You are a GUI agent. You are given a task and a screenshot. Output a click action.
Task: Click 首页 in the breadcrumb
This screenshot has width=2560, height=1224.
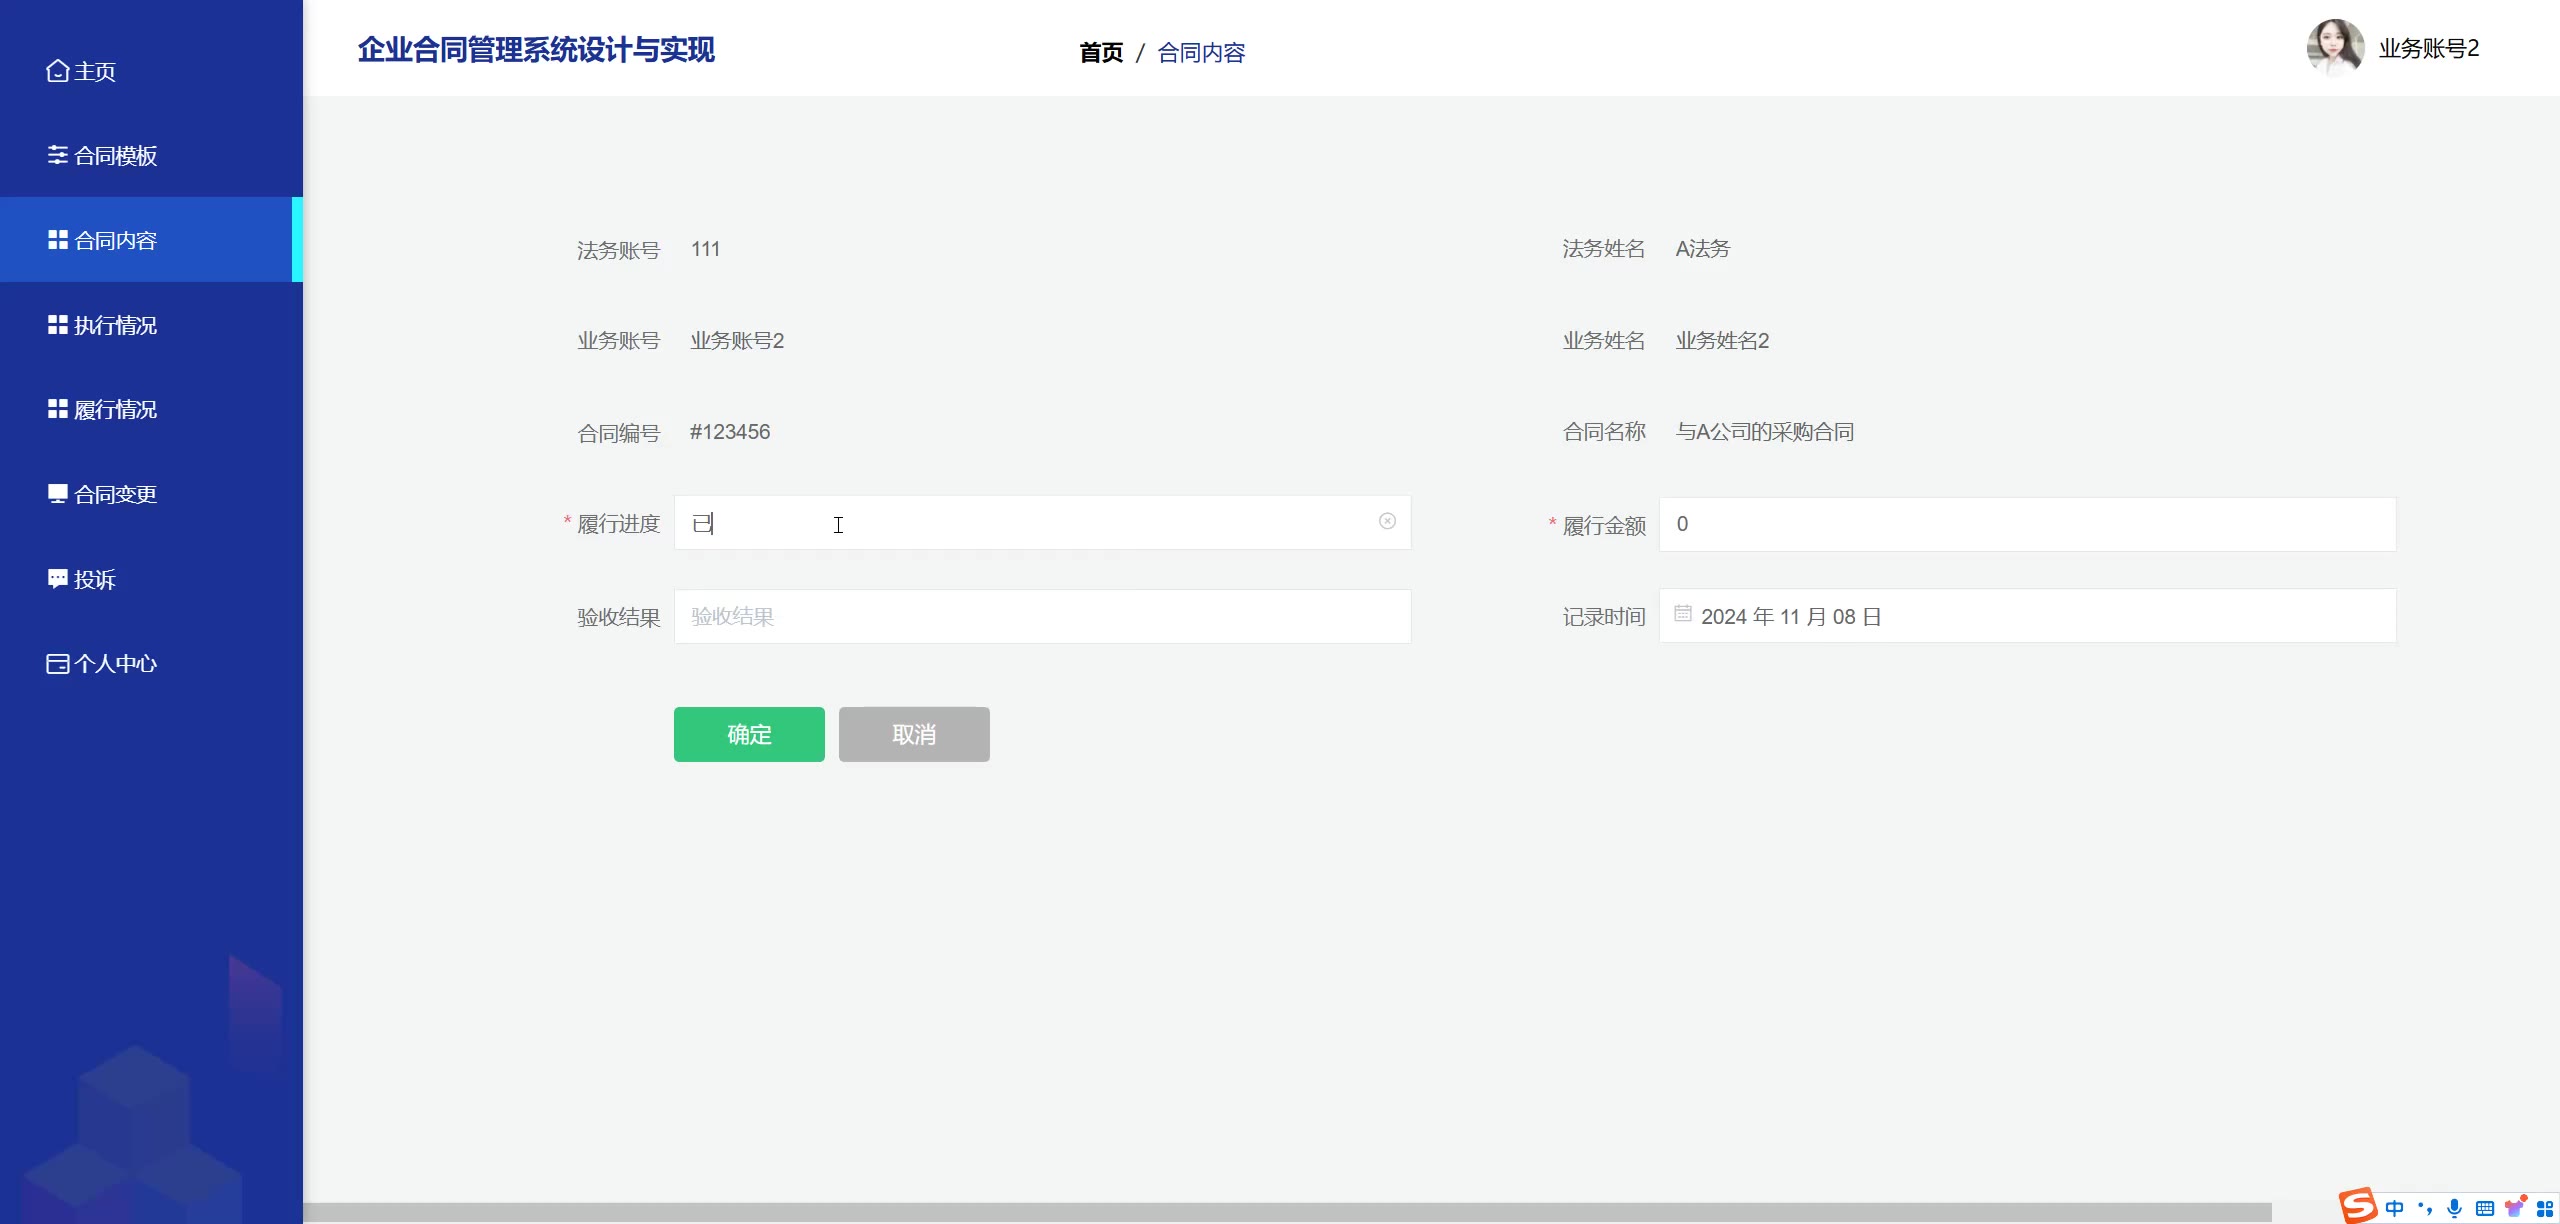pos(1101,52)
